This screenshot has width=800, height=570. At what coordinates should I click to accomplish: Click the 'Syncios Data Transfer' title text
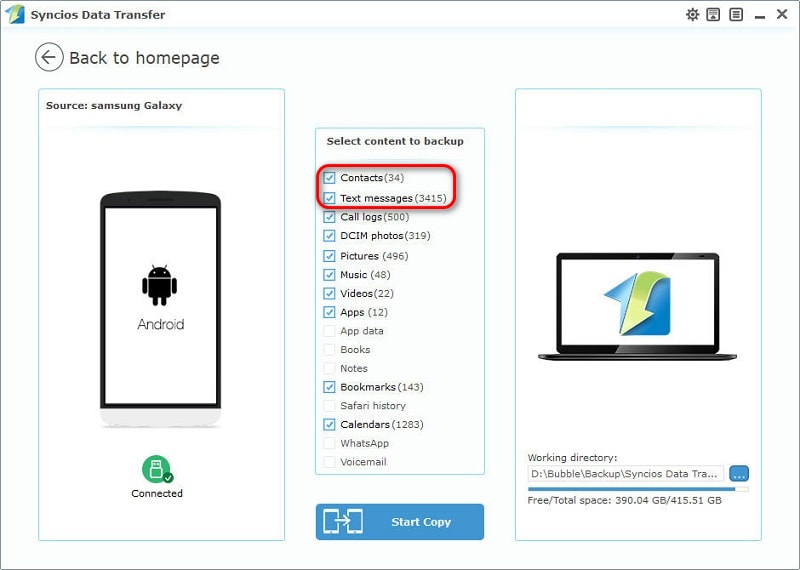[x=98, y=15]
